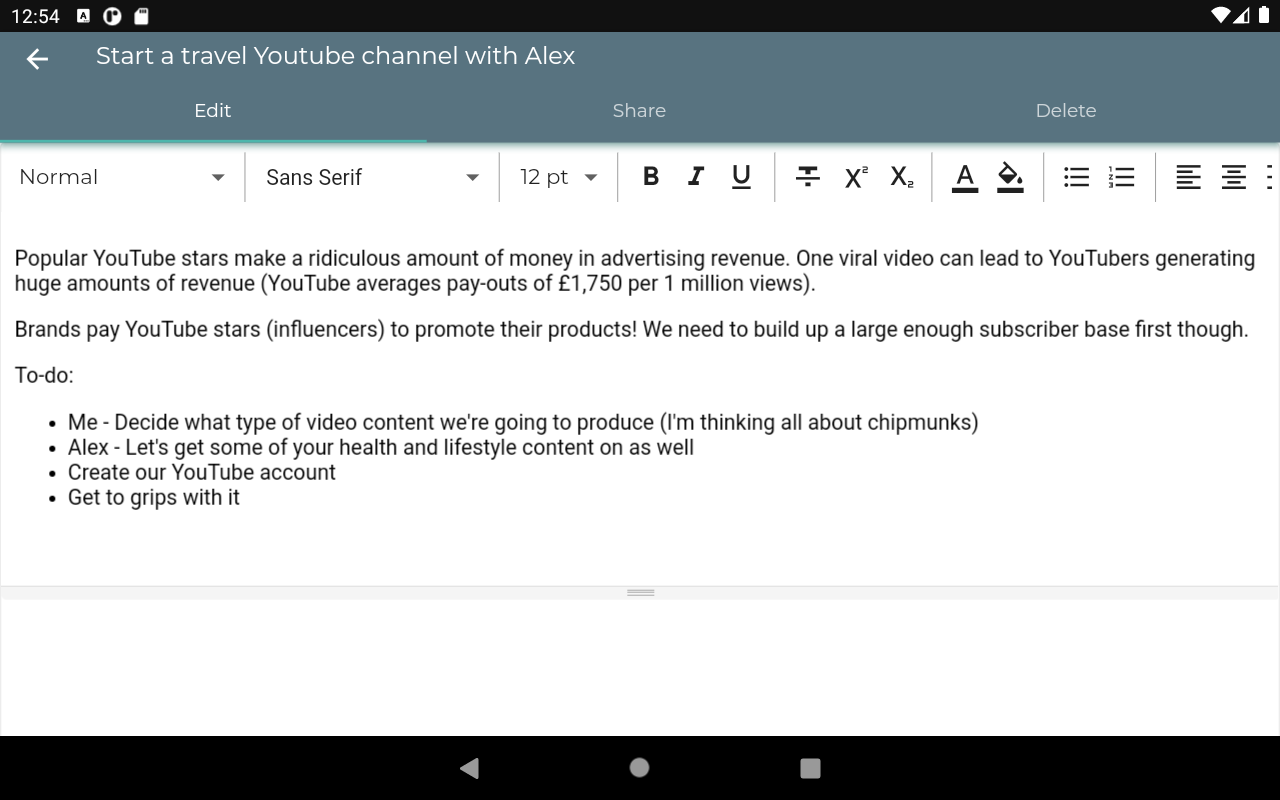Click the resize handle below the editor

(640, 593)
